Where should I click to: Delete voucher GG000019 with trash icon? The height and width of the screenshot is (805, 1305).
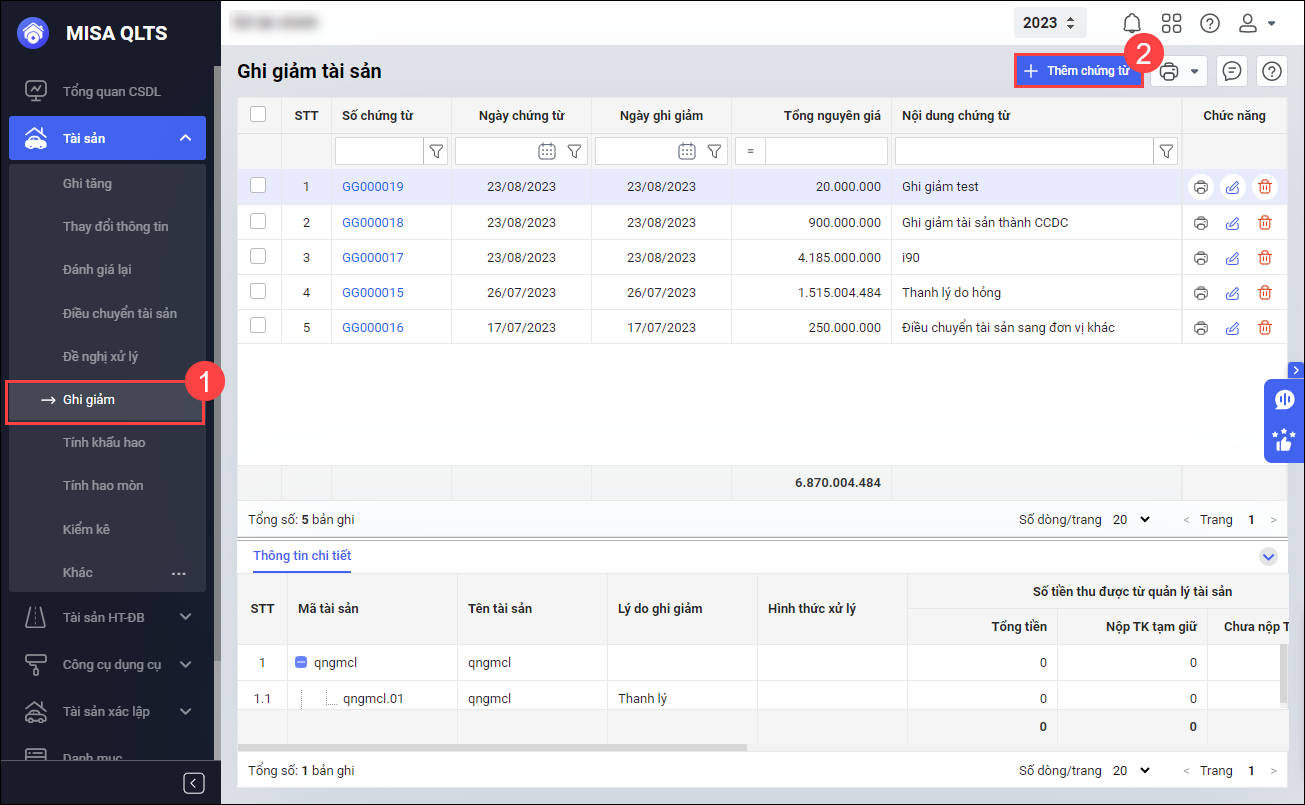1265,187
